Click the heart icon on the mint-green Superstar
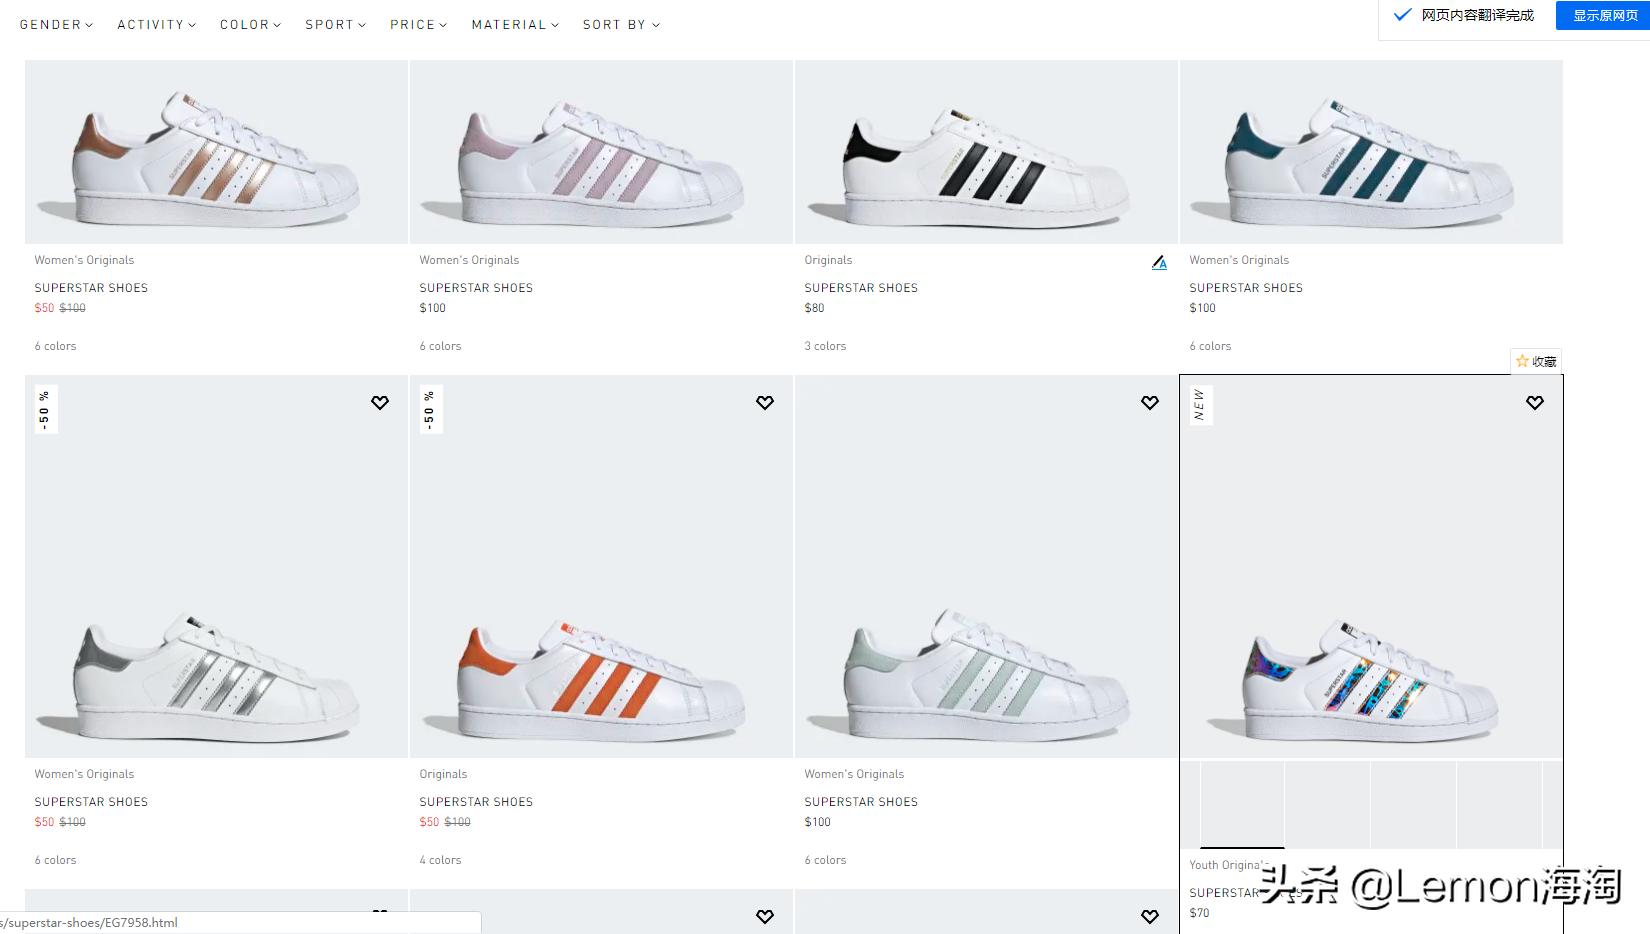This screenshot has width=1650, height=934. click(x=1150, y=402)
